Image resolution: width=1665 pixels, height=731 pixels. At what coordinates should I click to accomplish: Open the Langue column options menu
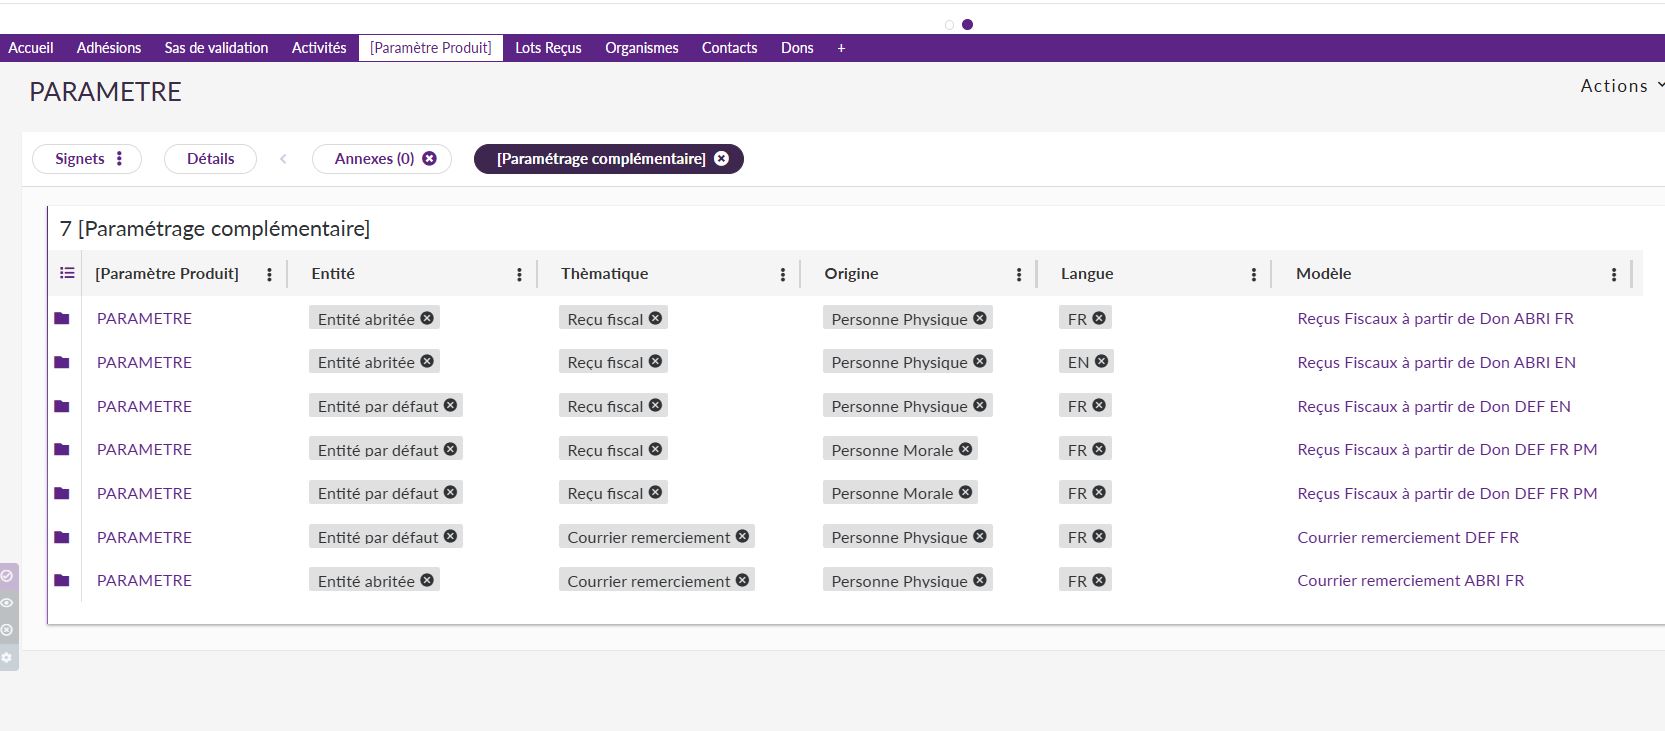click(x=1253, y=274)
